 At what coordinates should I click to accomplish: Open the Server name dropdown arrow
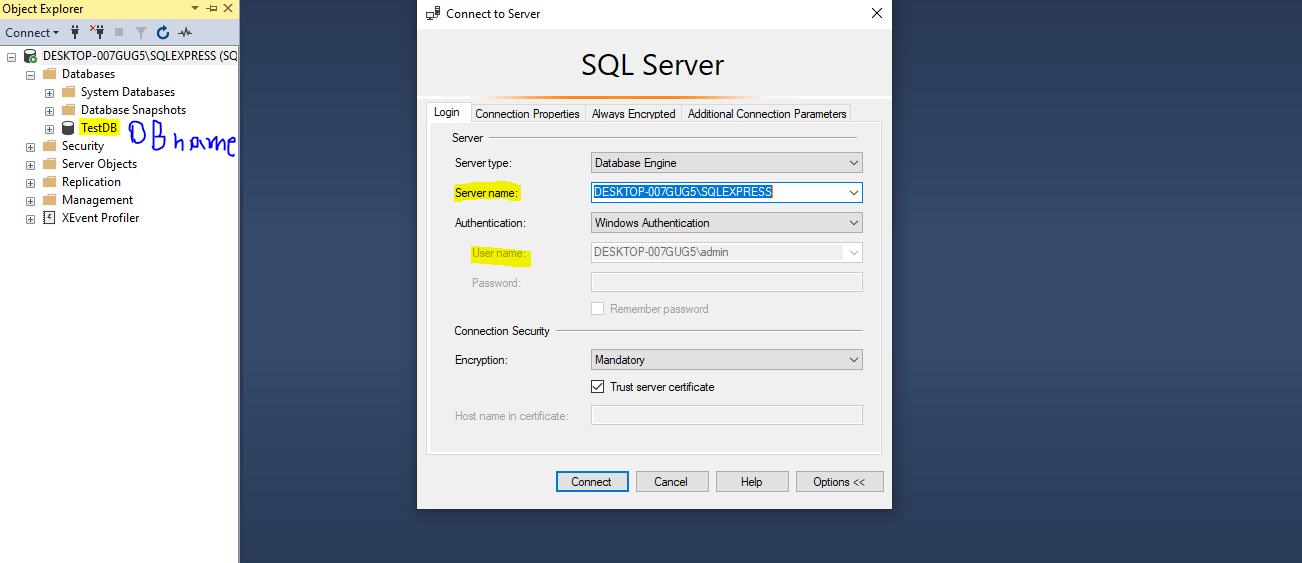coord(853,192)
